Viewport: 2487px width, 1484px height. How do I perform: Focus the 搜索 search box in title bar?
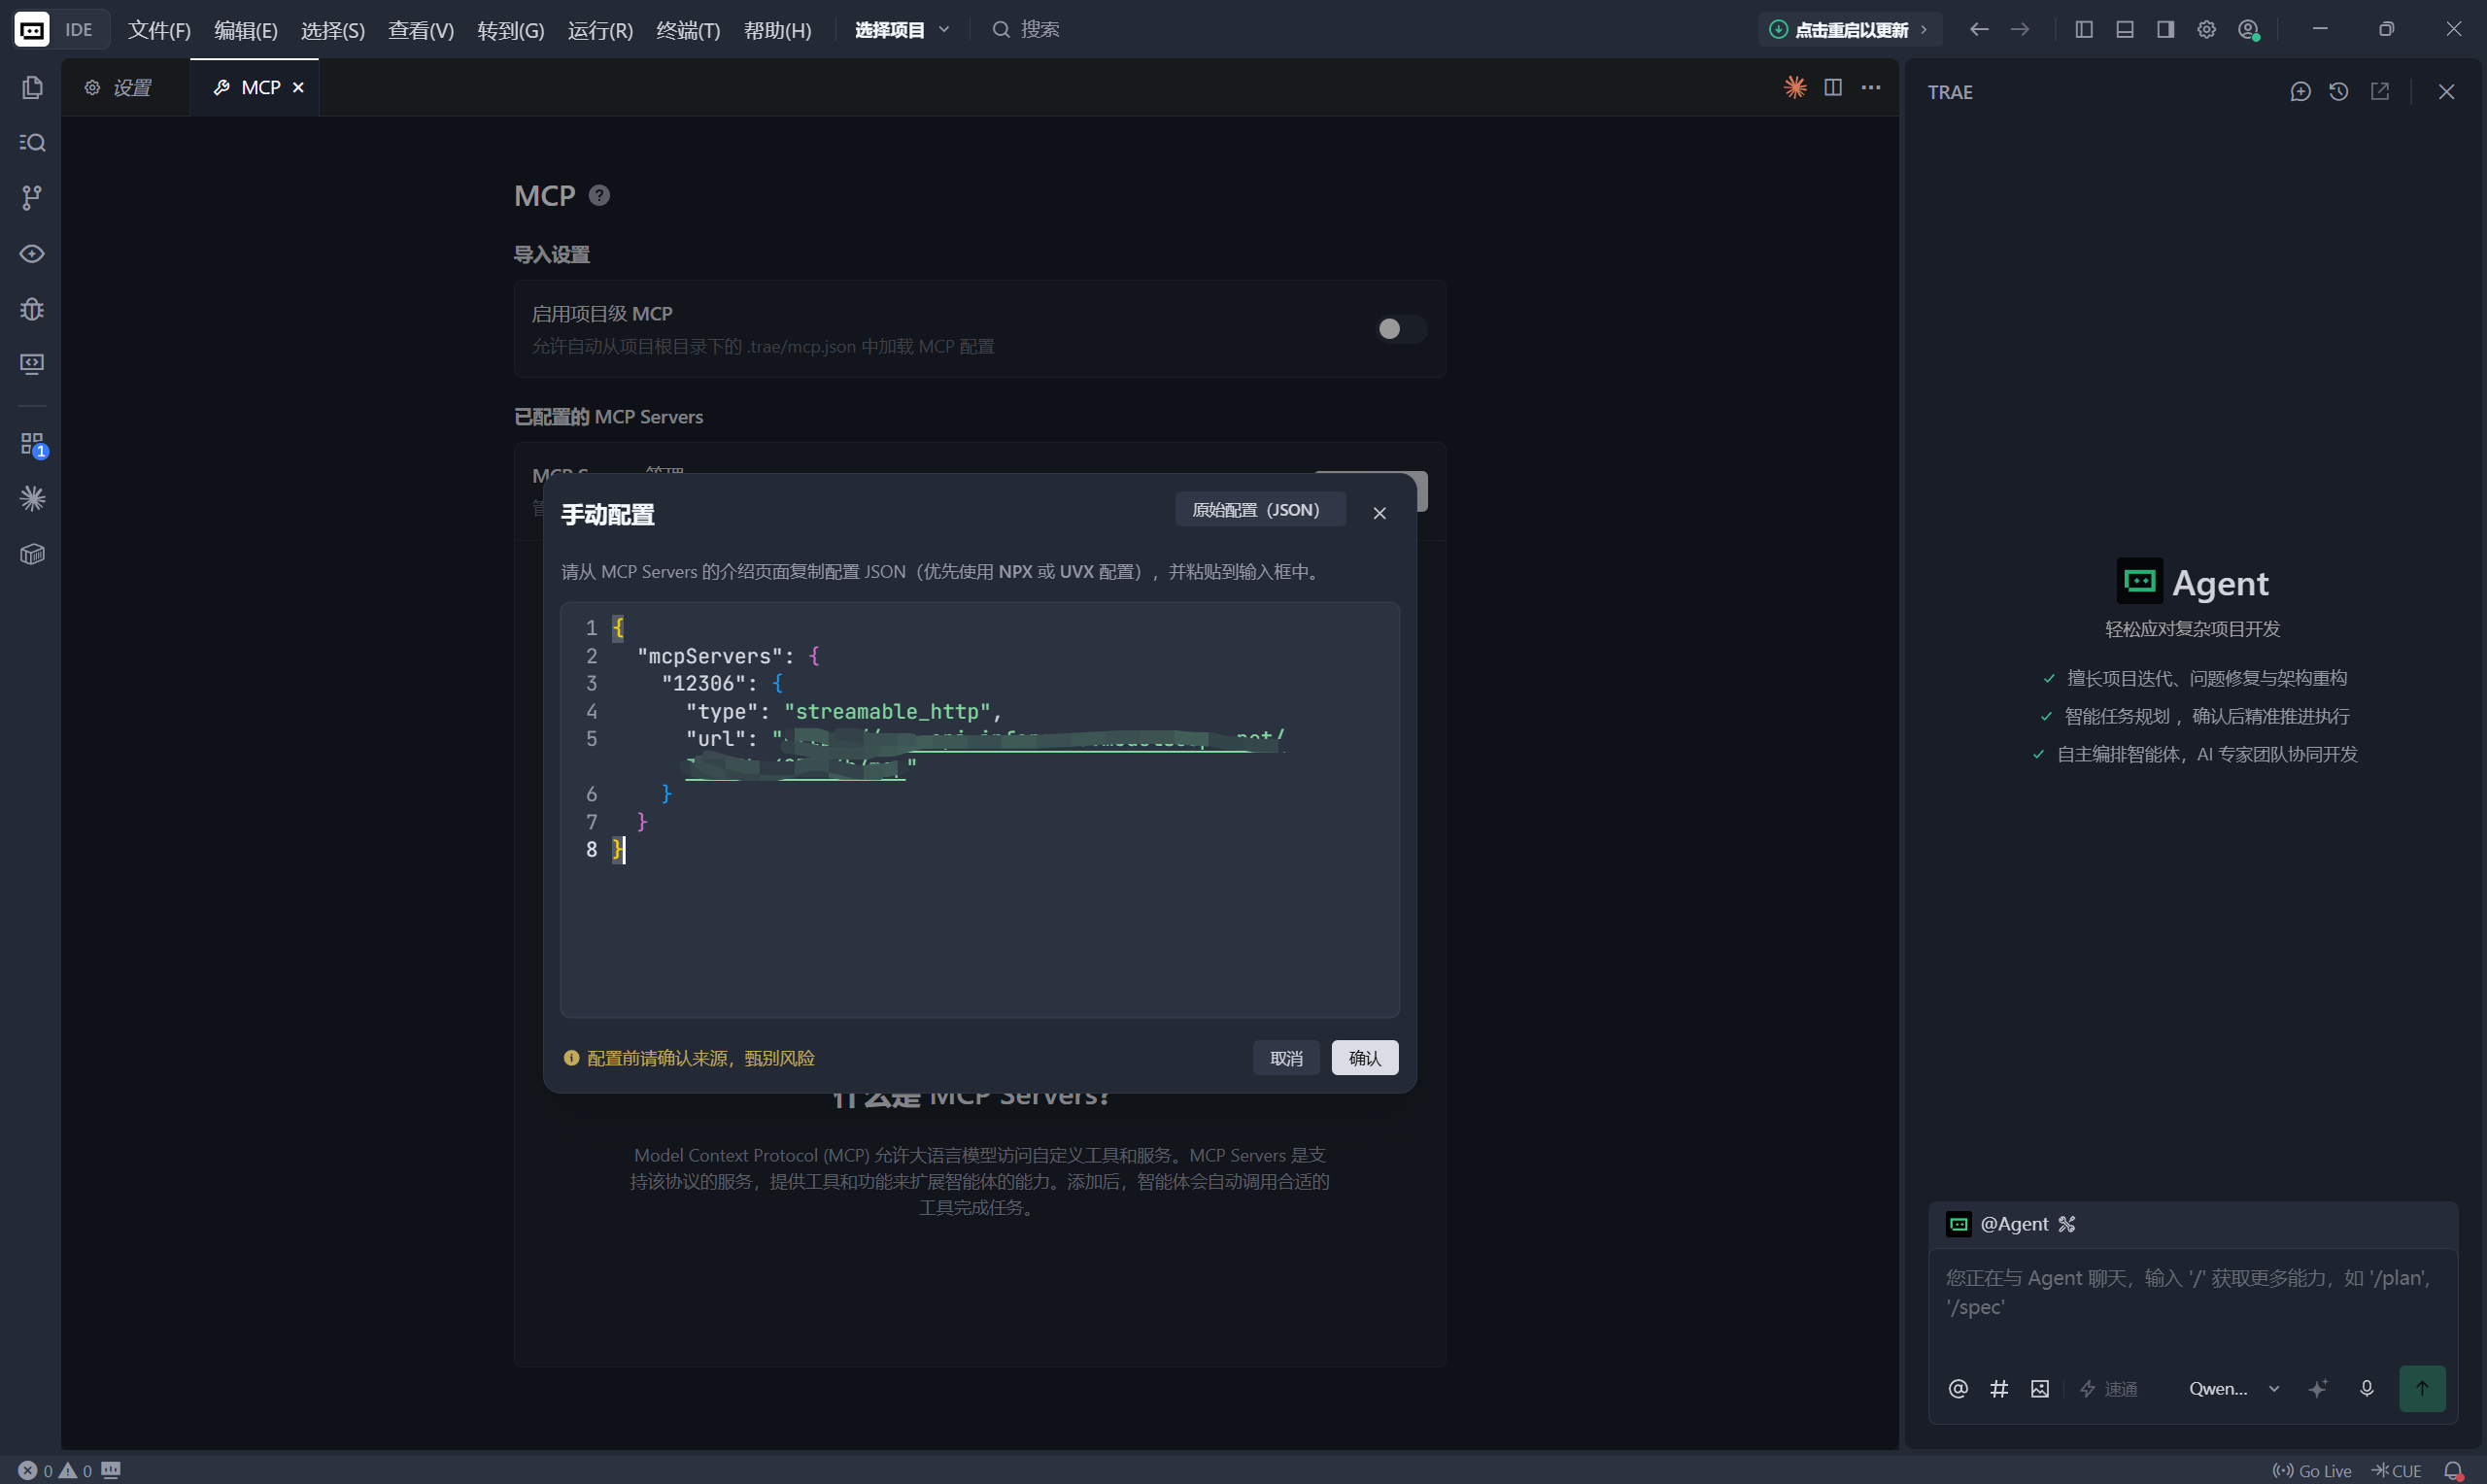pyautogui.click(x=1026, y=30)
